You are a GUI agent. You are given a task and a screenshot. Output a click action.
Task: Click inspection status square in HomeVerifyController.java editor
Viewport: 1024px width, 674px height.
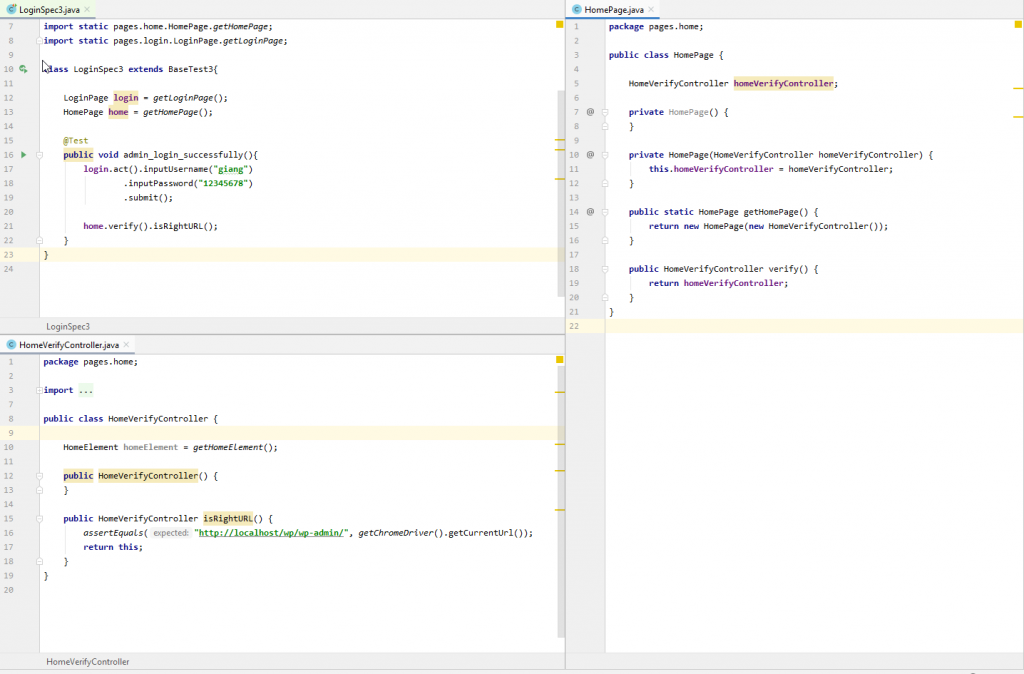pyautogui.click(x=560, y=361)
